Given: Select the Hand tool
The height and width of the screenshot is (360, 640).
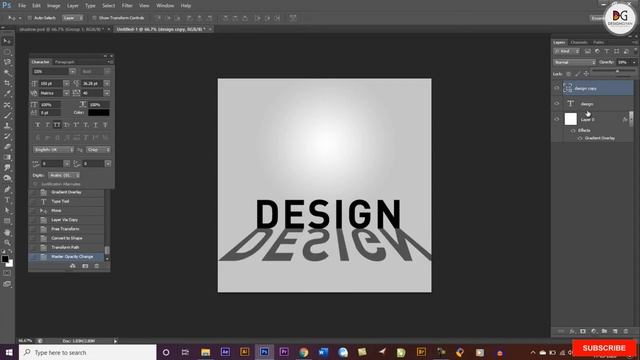Looking at the screenshot, I should tap(7, 232).
